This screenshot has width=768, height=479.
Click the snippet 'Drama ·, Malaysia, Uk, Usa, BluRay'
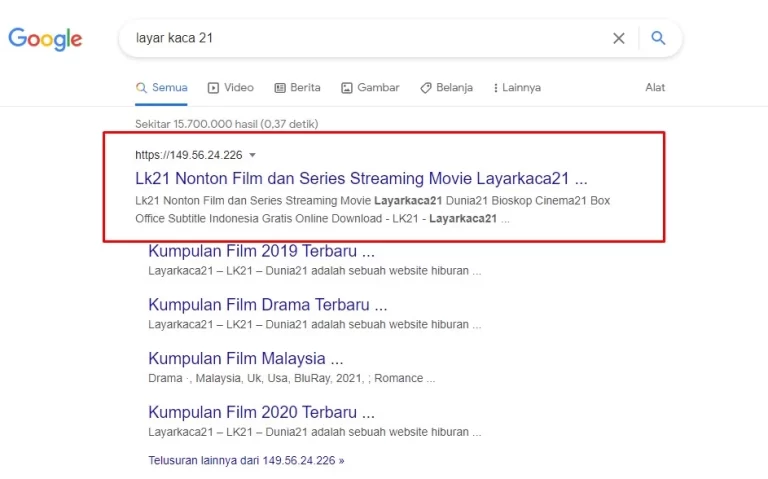coord(291,379)
